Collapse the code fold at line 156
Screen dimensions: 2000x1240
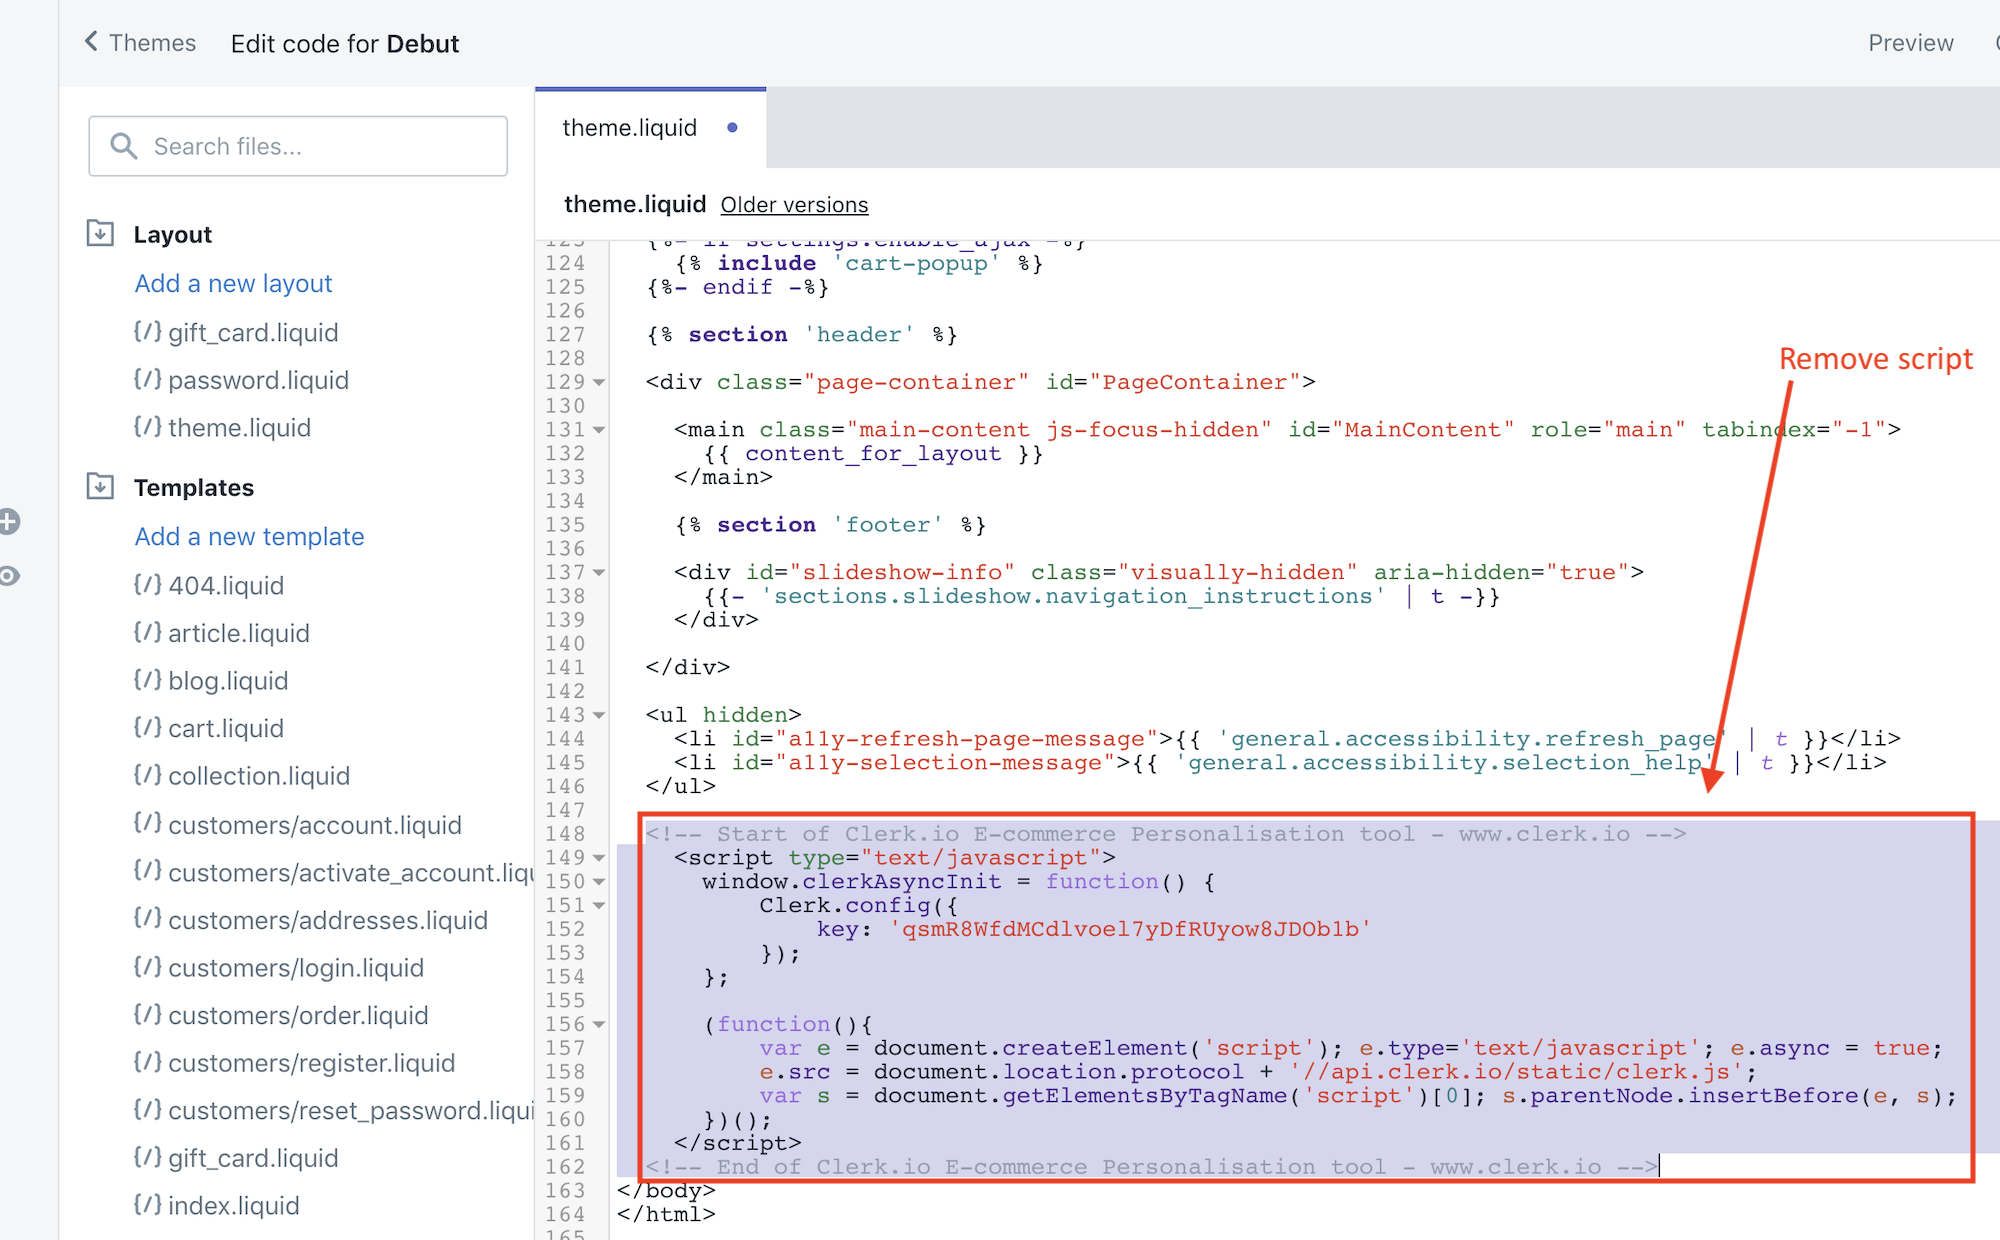click(597, 1024)
